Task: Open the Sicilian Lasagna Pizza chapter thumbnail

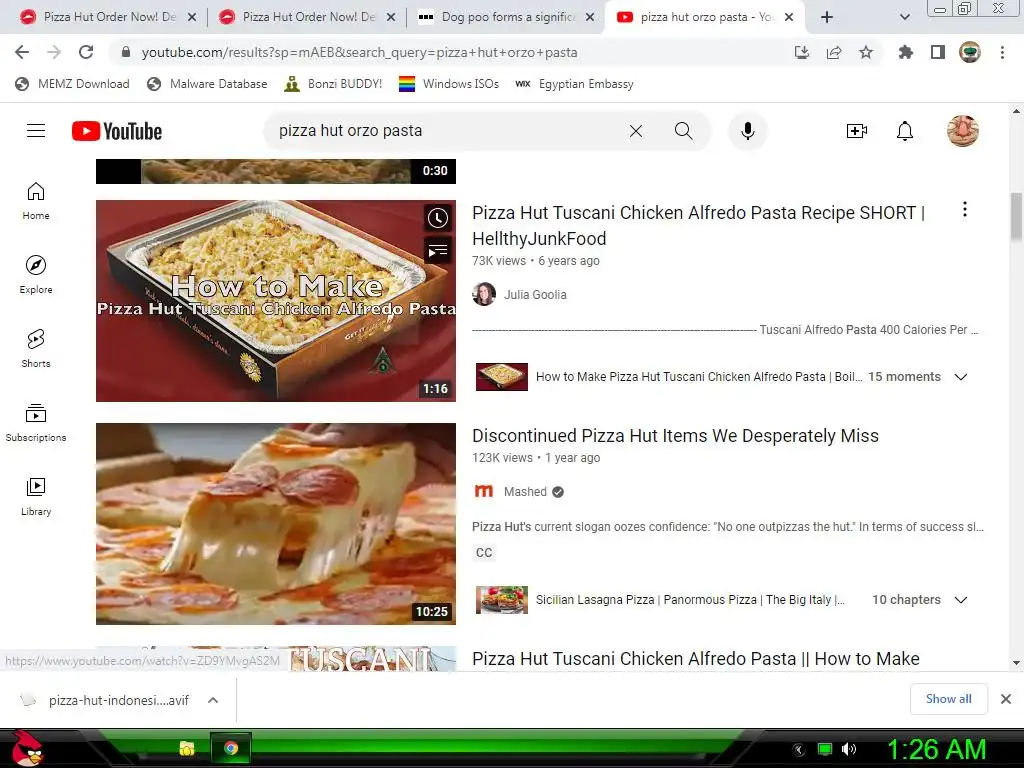Action: pos(502,600)
